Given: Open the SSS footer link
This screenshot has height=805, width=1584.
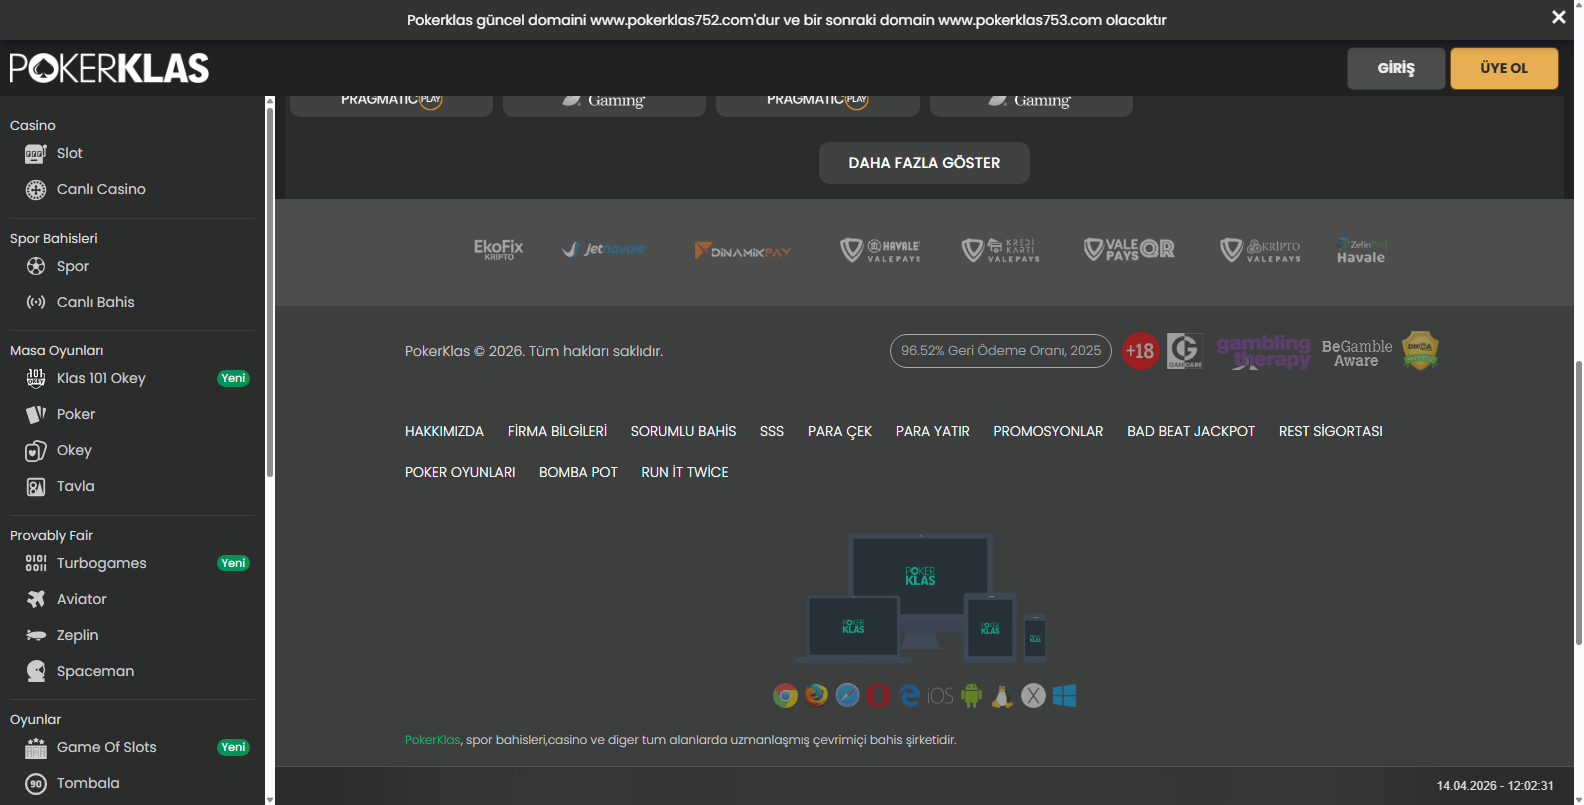Looking at the screenshot, I should pyautogui.click(x=772, y=431).
